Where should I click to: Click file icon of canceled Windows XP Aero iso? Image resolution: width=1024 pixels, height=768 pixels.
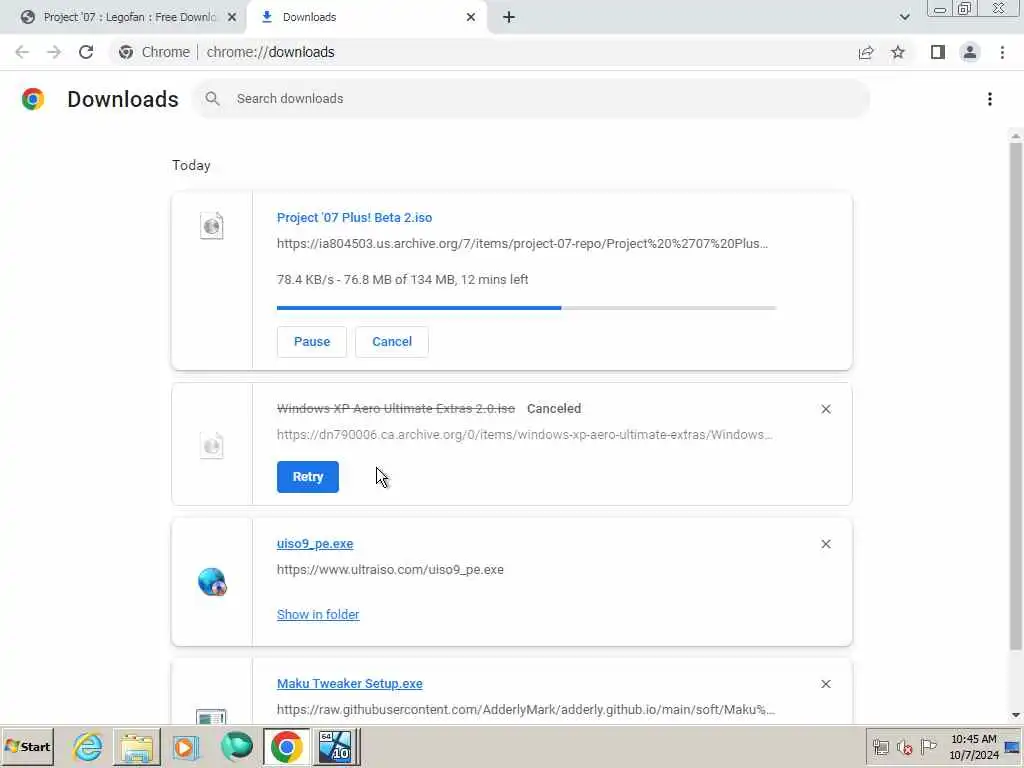212,445
